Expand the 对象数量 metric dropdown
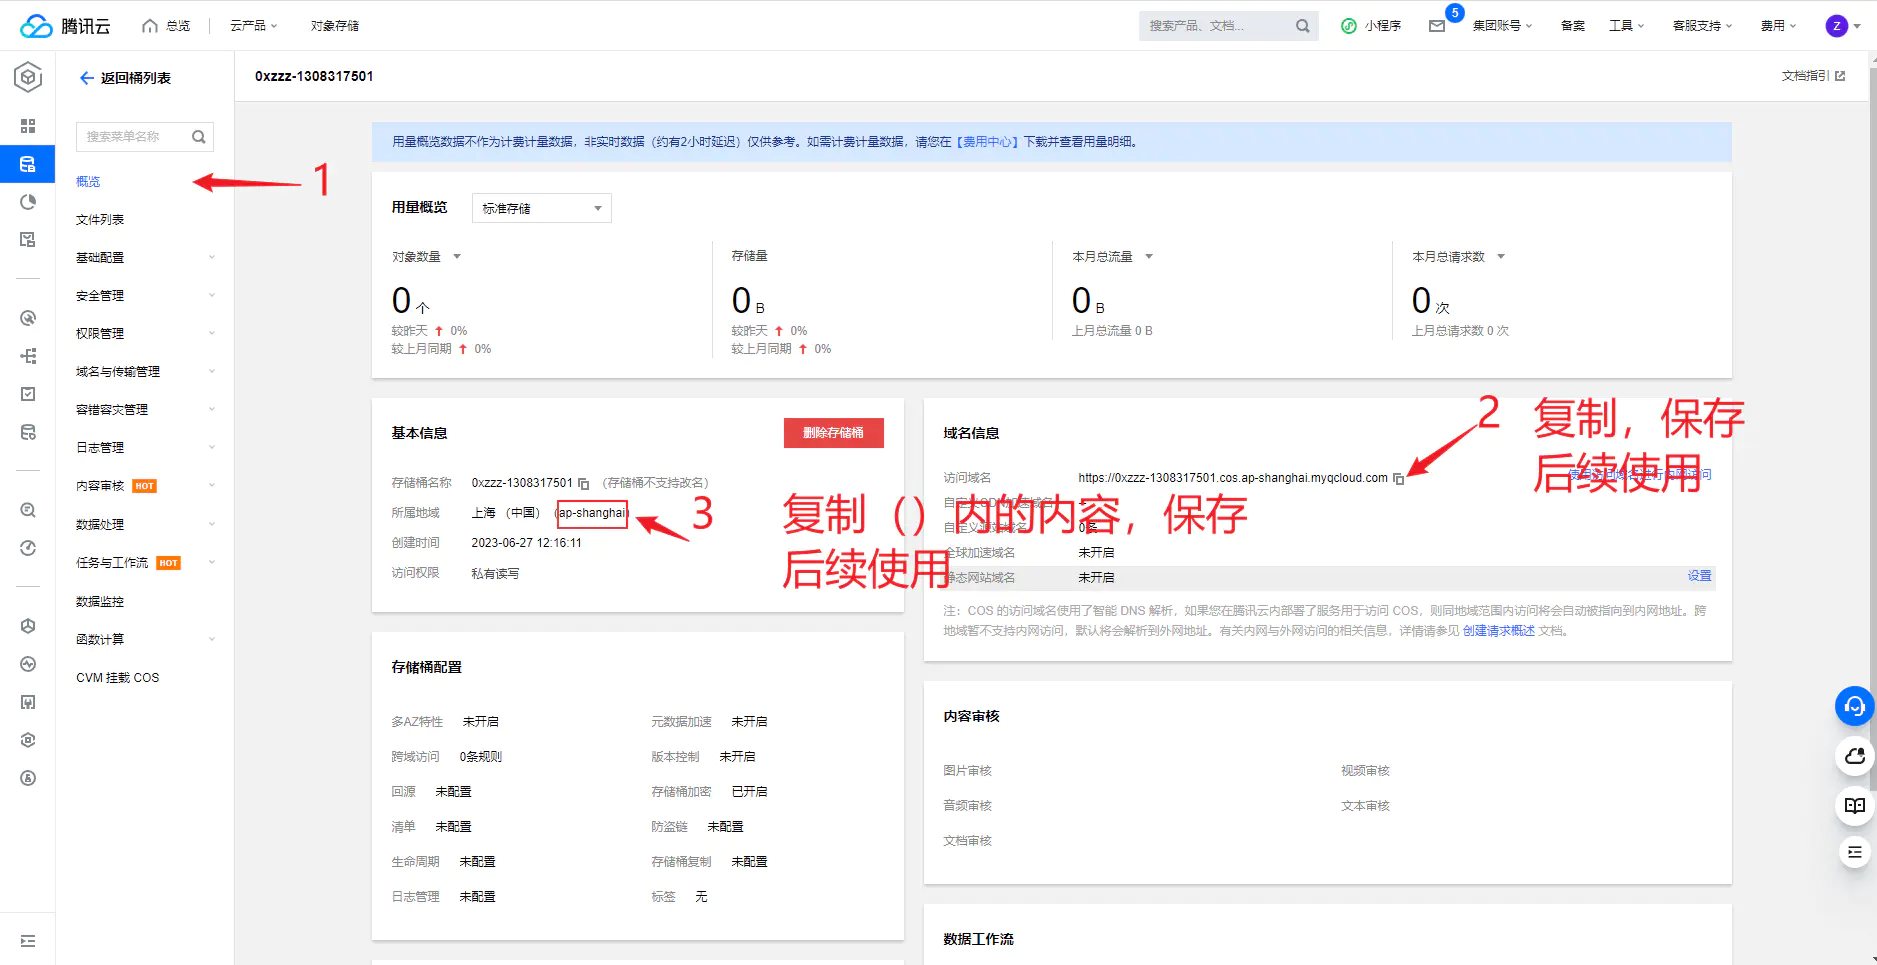Viewport: 1877px width, 965px height. 457,257
